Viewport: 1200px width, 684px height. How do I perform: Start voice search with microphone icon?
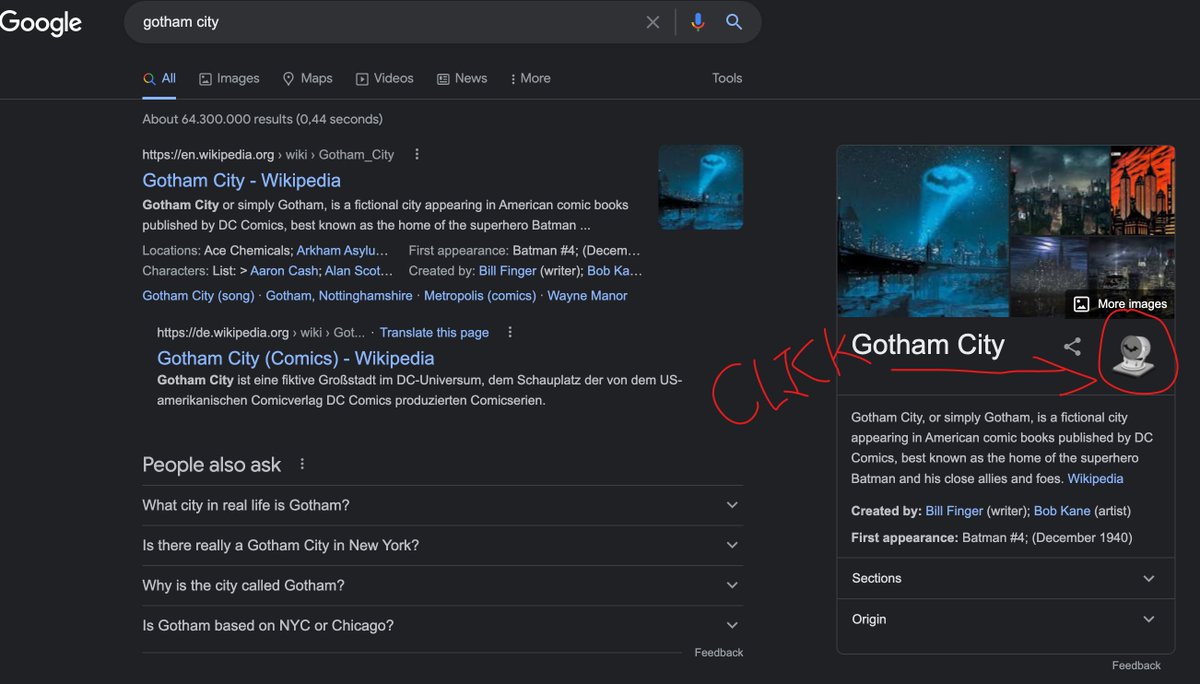[x=698, y=22]
